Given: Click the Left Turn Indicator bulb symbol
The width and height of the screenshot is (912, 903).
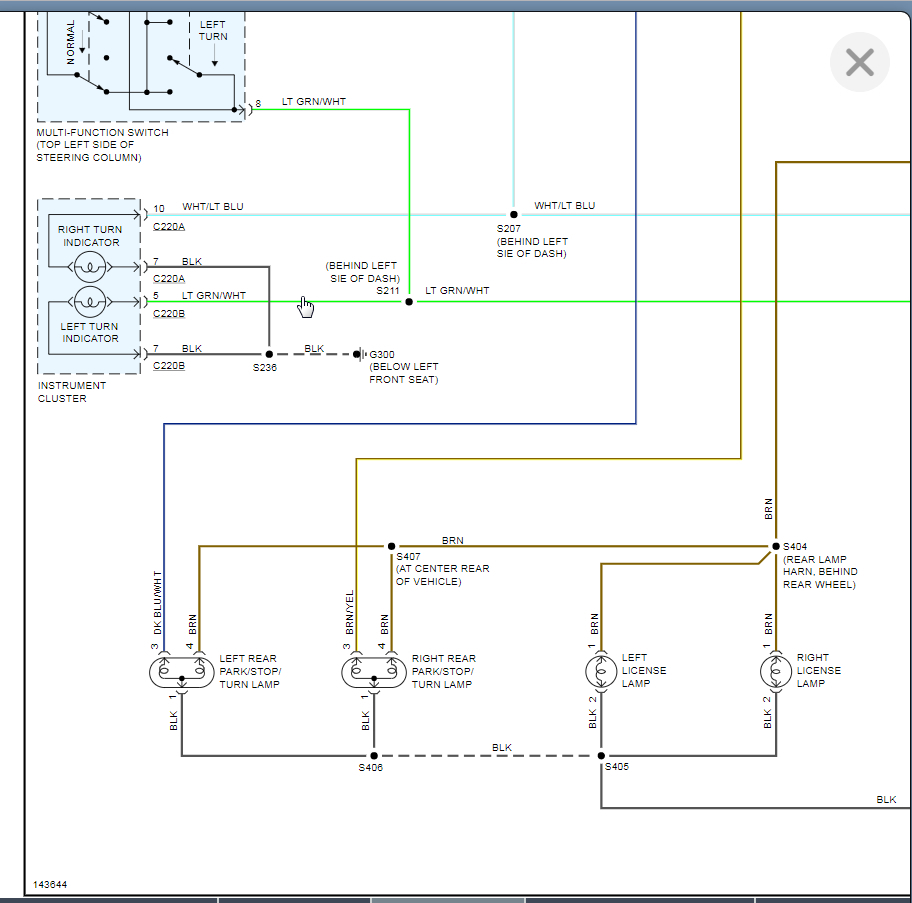Looking at the screenshot, I should click(x=91, y=300).
